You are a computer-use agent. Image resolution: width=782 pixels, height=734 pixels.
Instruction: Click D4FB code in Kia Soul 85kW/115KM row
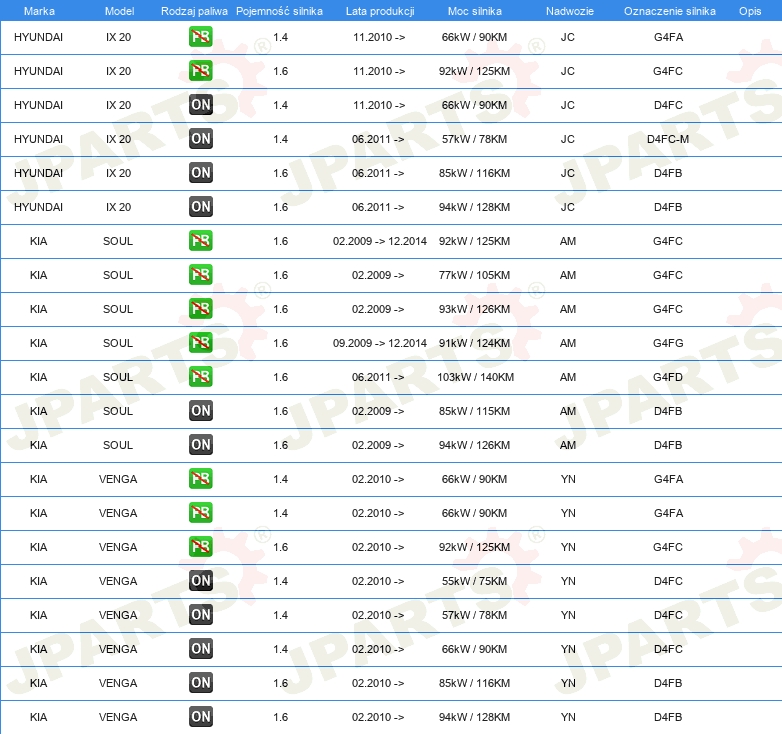(x=668, y=411)
